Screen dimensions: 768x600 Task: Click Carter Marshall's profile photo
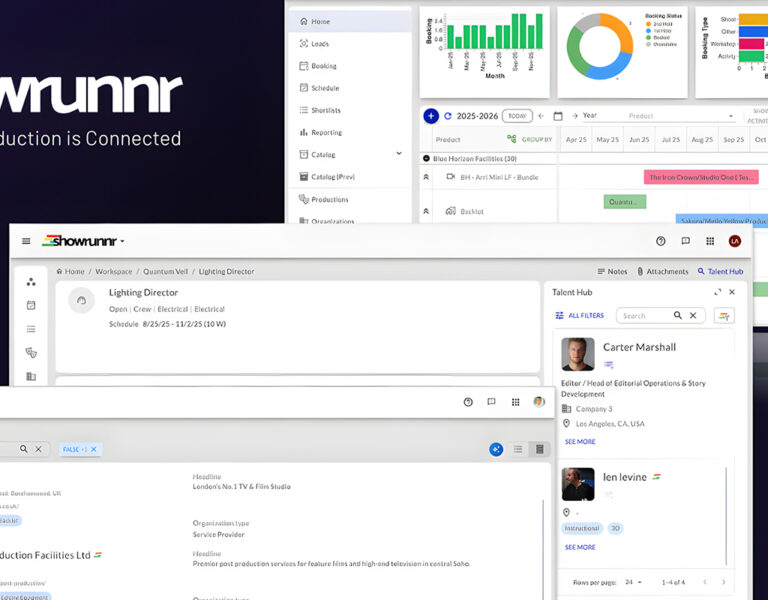coord(578,354)
